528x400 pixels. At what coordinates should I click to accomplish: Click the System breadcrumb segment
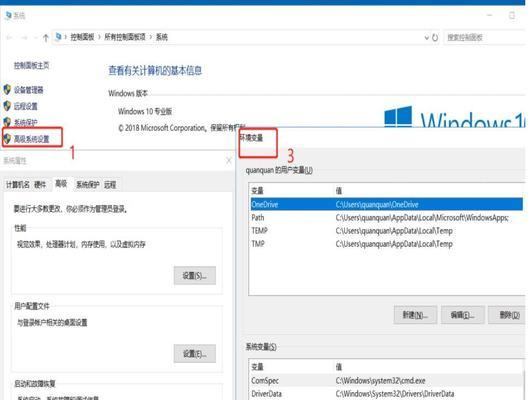162,37
